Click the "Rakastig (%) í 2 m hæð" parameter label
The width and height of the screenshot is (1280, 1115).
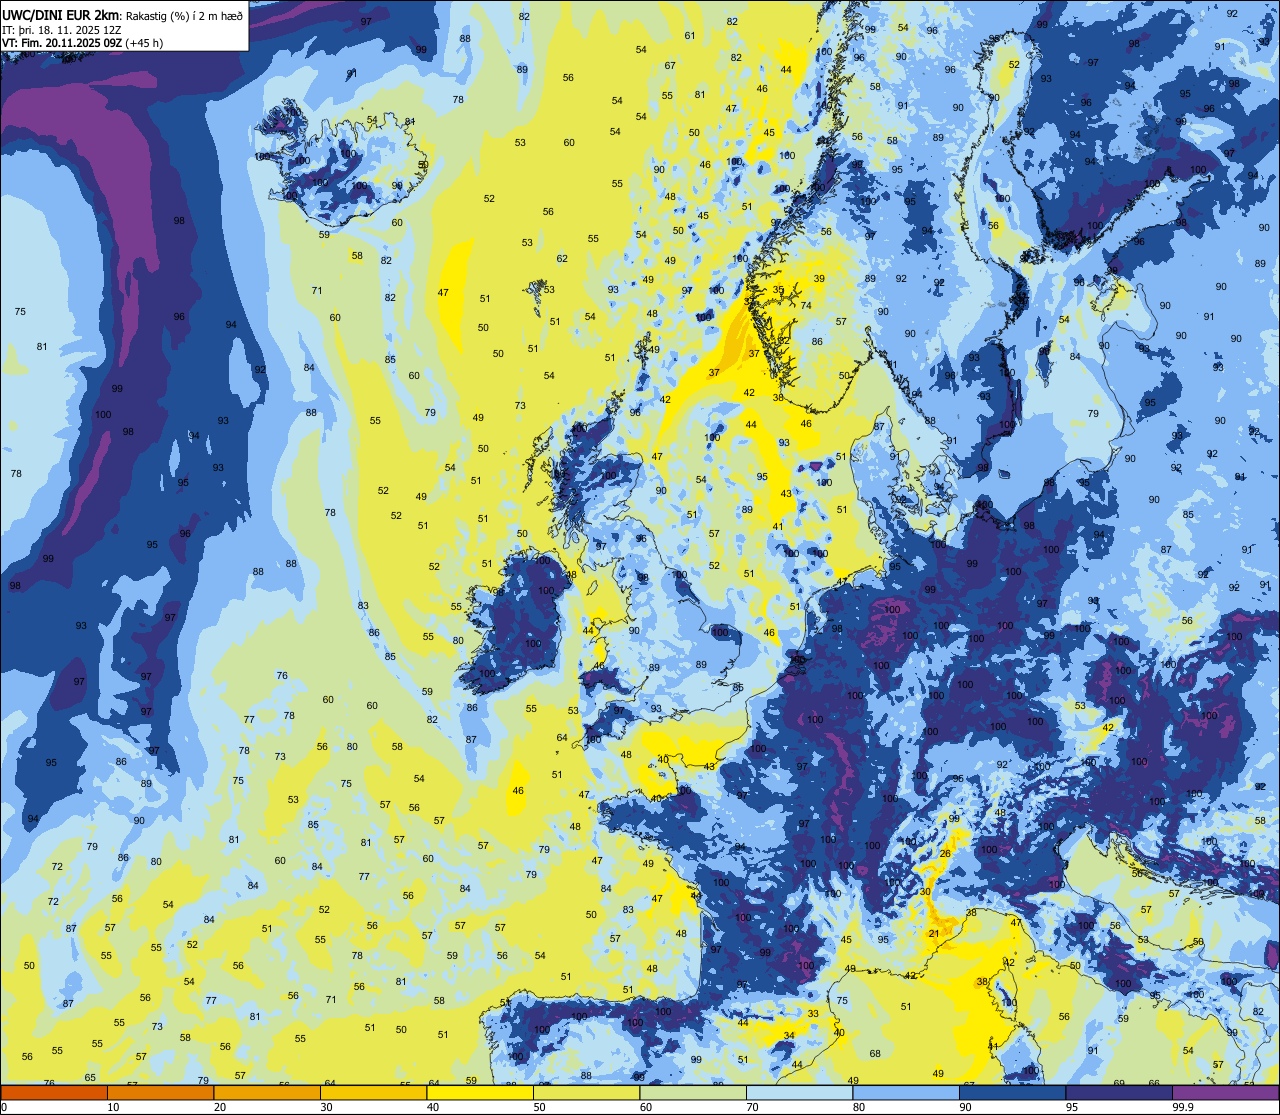point(184,15)
